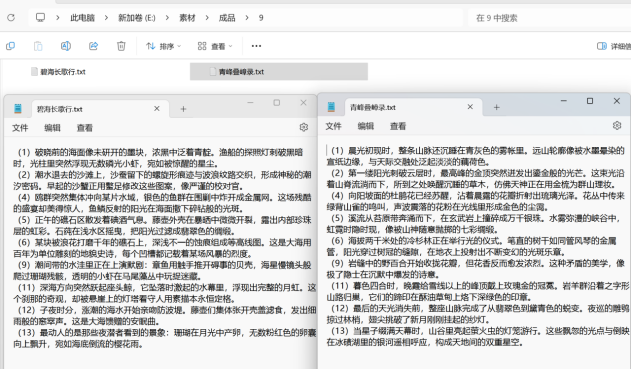The width and height of the screenshot is (631, 369).
Task: Open settings gear in 碧海长歌行 Notepad
Action: [304, 128]
